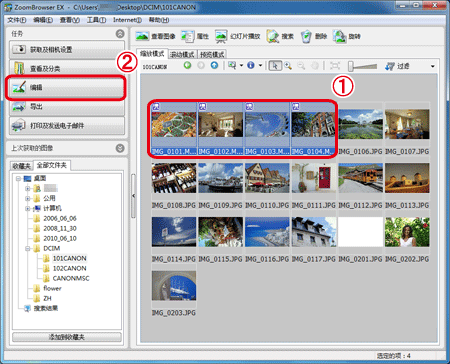This screenshot has height=364, width=450.
Task: Switch to the Favorites folder tab
Action: click(22, 166)
